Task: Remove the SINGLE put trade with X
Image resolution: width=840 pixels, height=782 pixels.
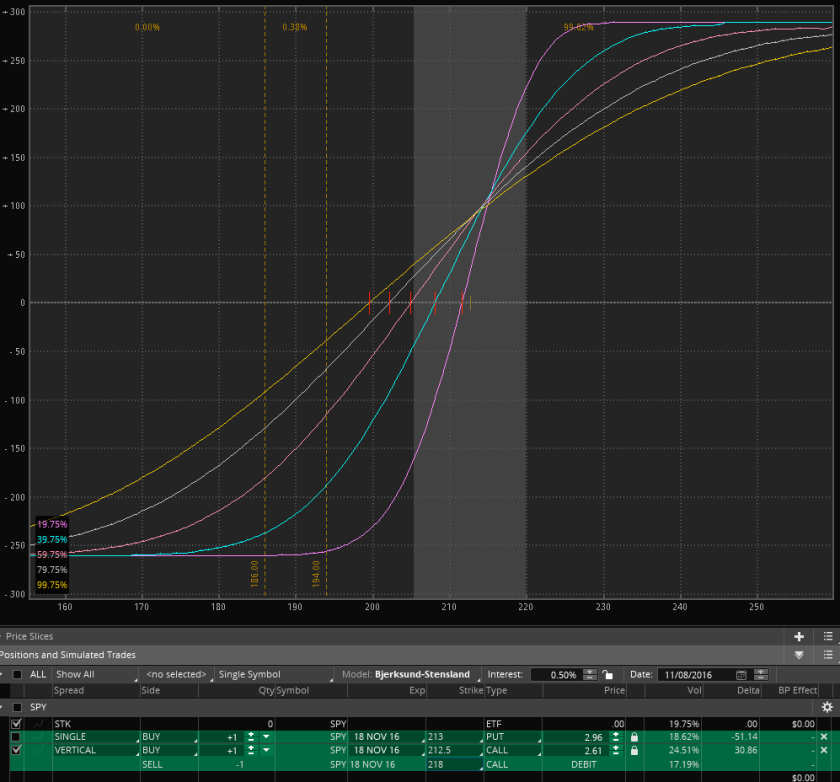Action: 824,737
